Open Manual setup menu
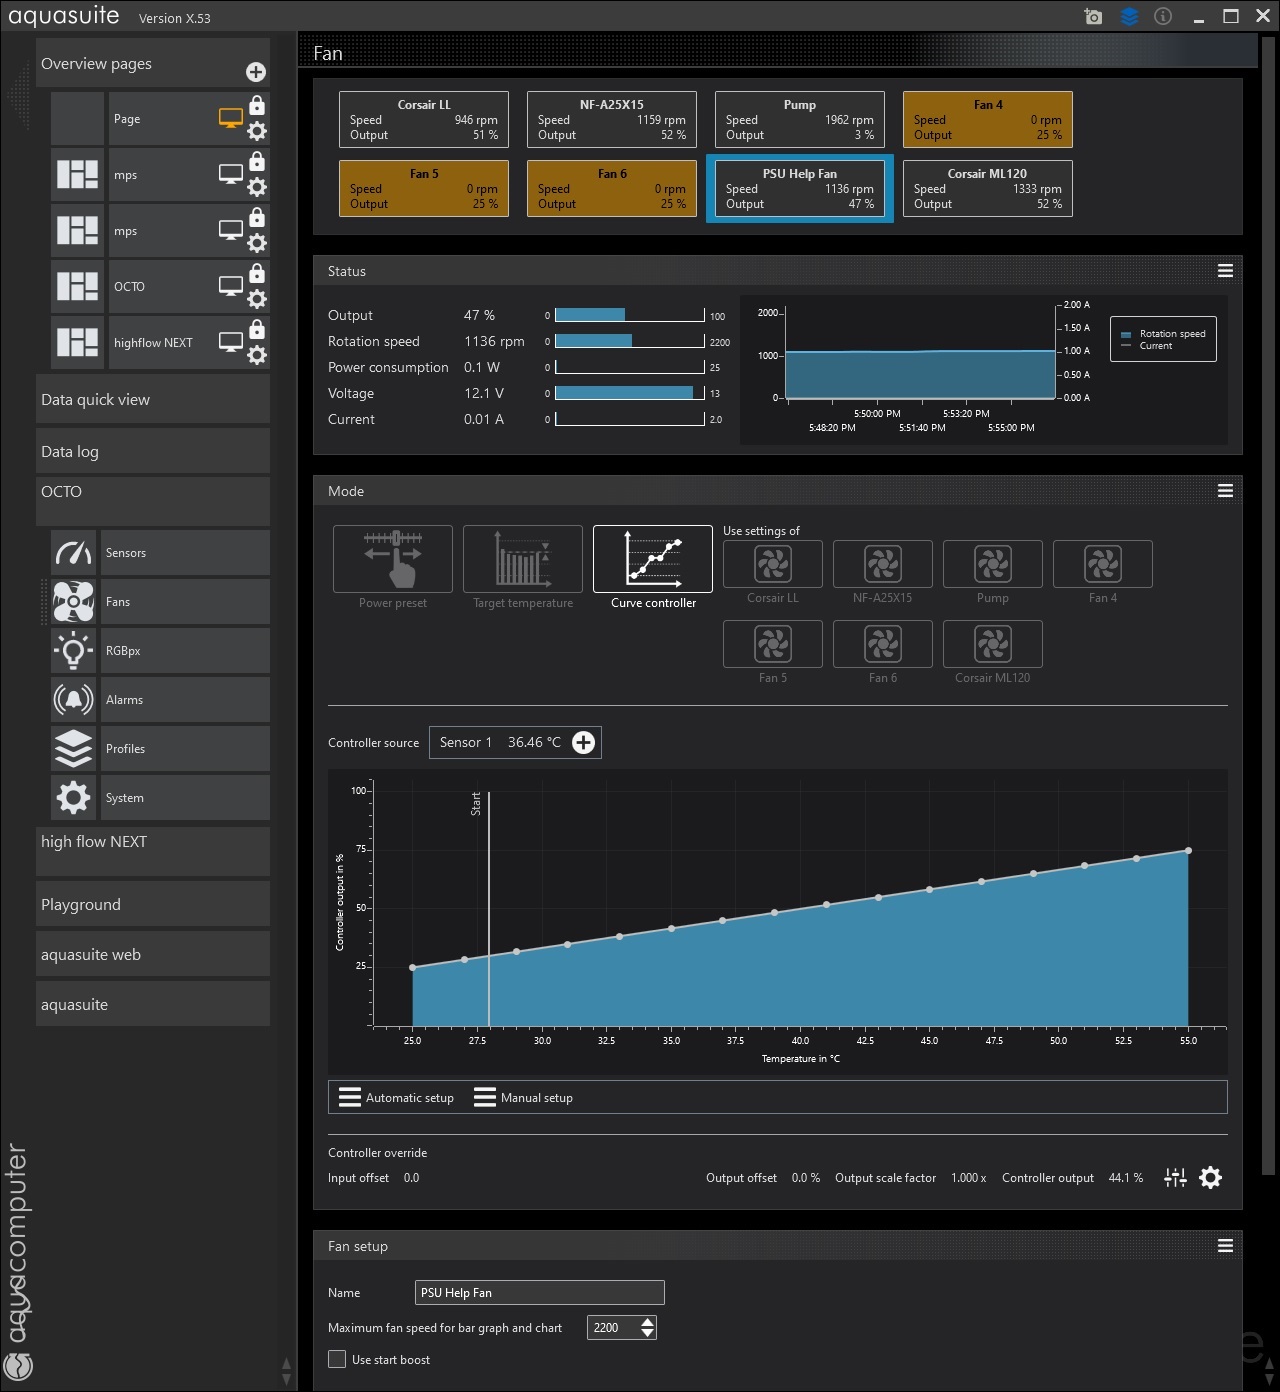1280x1392 pixels. click(523, 1097)
